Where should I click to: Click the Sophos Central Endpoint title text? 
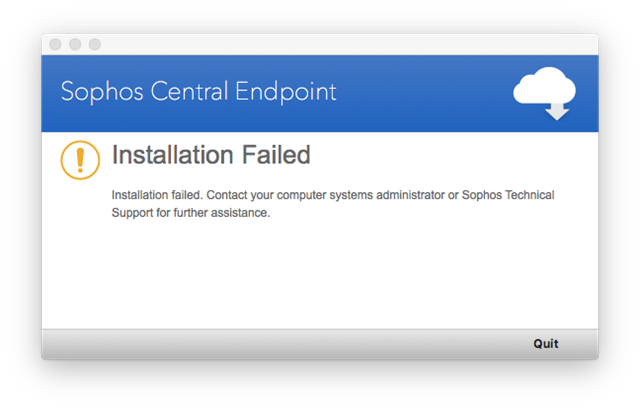198,91
